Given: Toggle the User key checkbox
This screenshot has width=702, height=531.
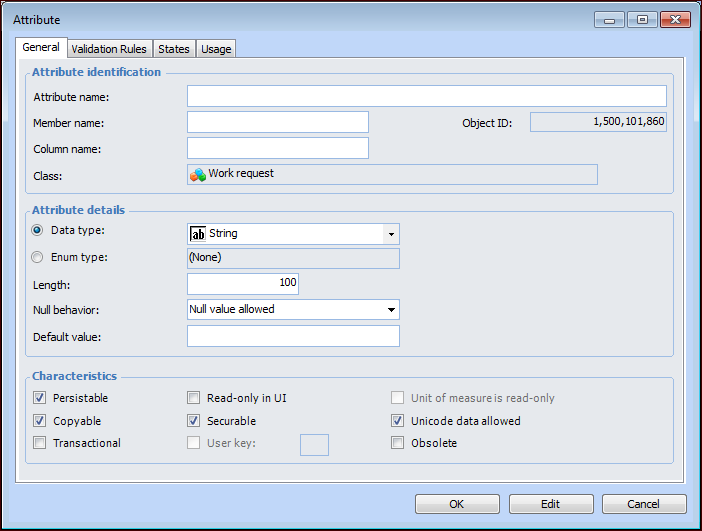Looking at the screenshot, I should 193,443.
